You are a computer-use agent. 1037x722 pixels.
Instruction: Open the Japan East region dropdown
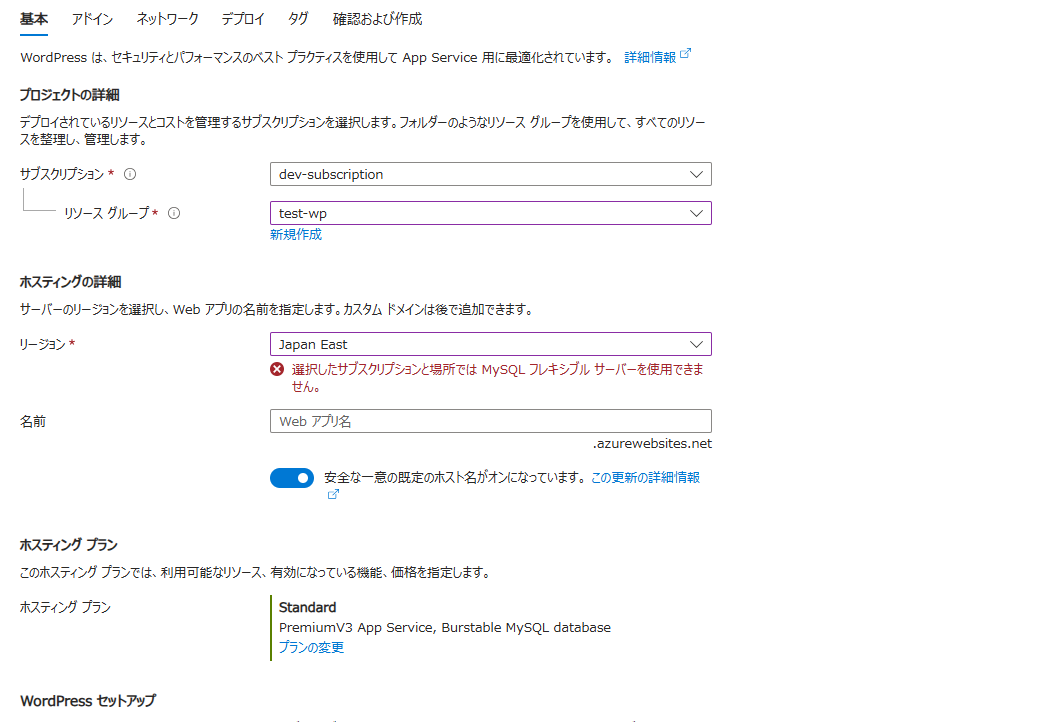coord(490,343)
